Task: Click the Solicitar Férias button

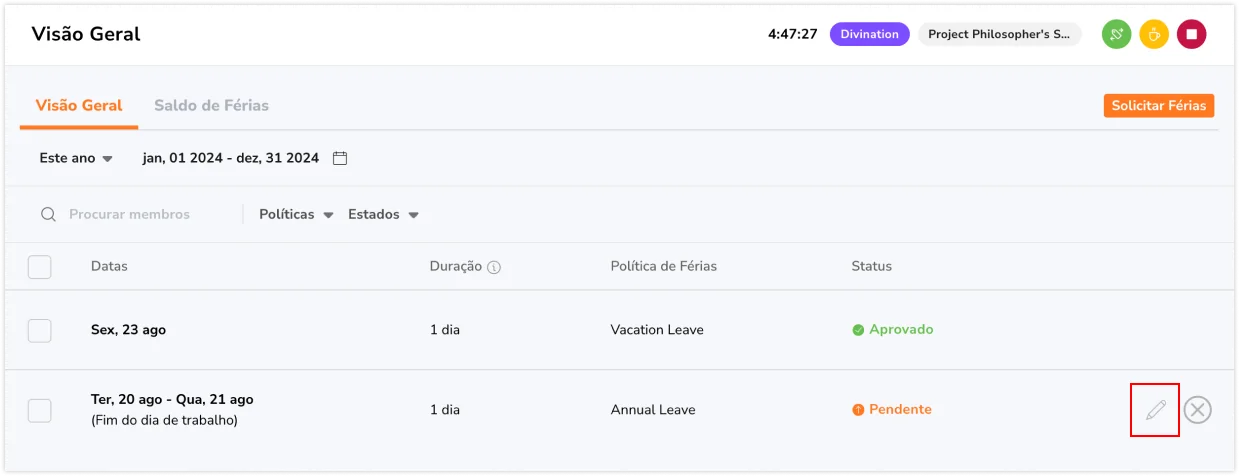Action: coord(1159,106)
